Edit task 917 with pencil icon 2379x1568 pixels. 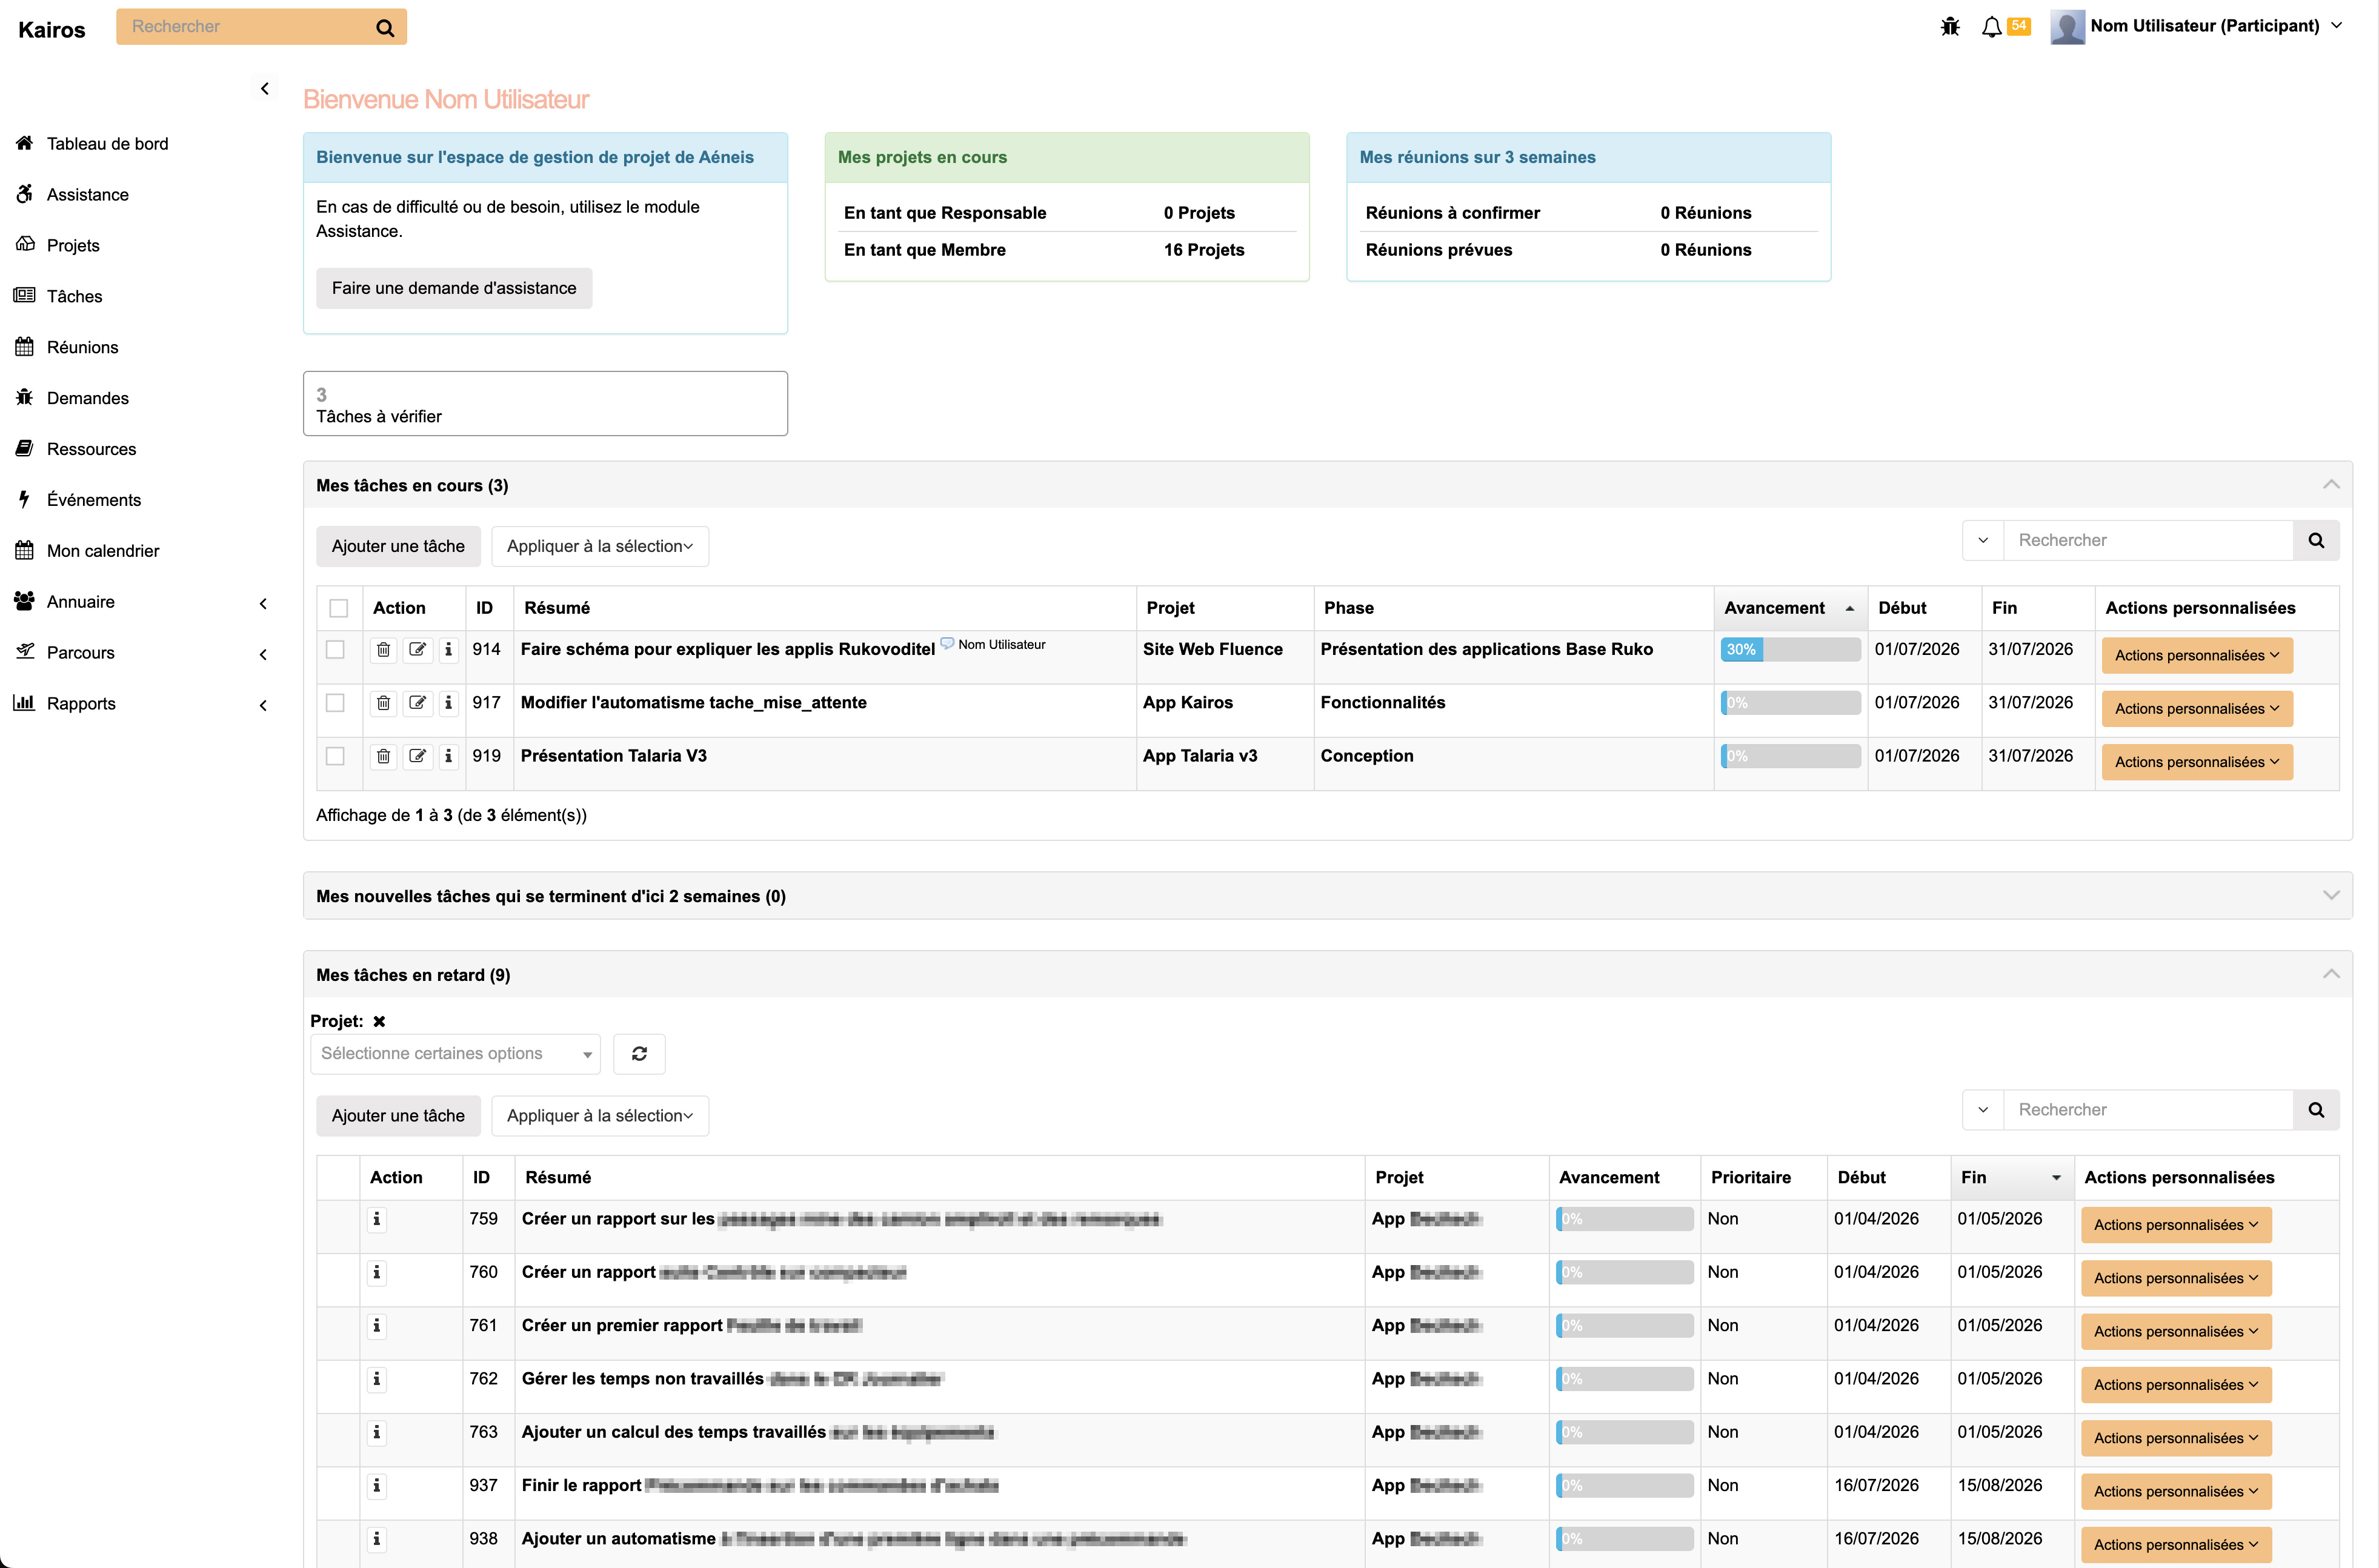point(417,703)
